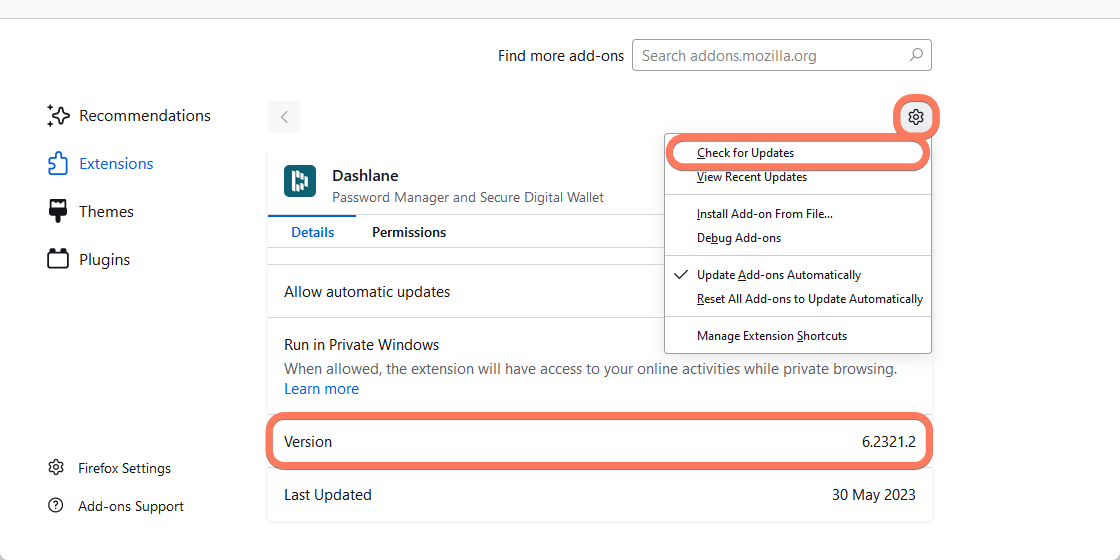Click the Dashlane extension logo
Image resolution: width=1120 pixels, height=560 pixels.
pyautogui.click(x=300, y=181)
